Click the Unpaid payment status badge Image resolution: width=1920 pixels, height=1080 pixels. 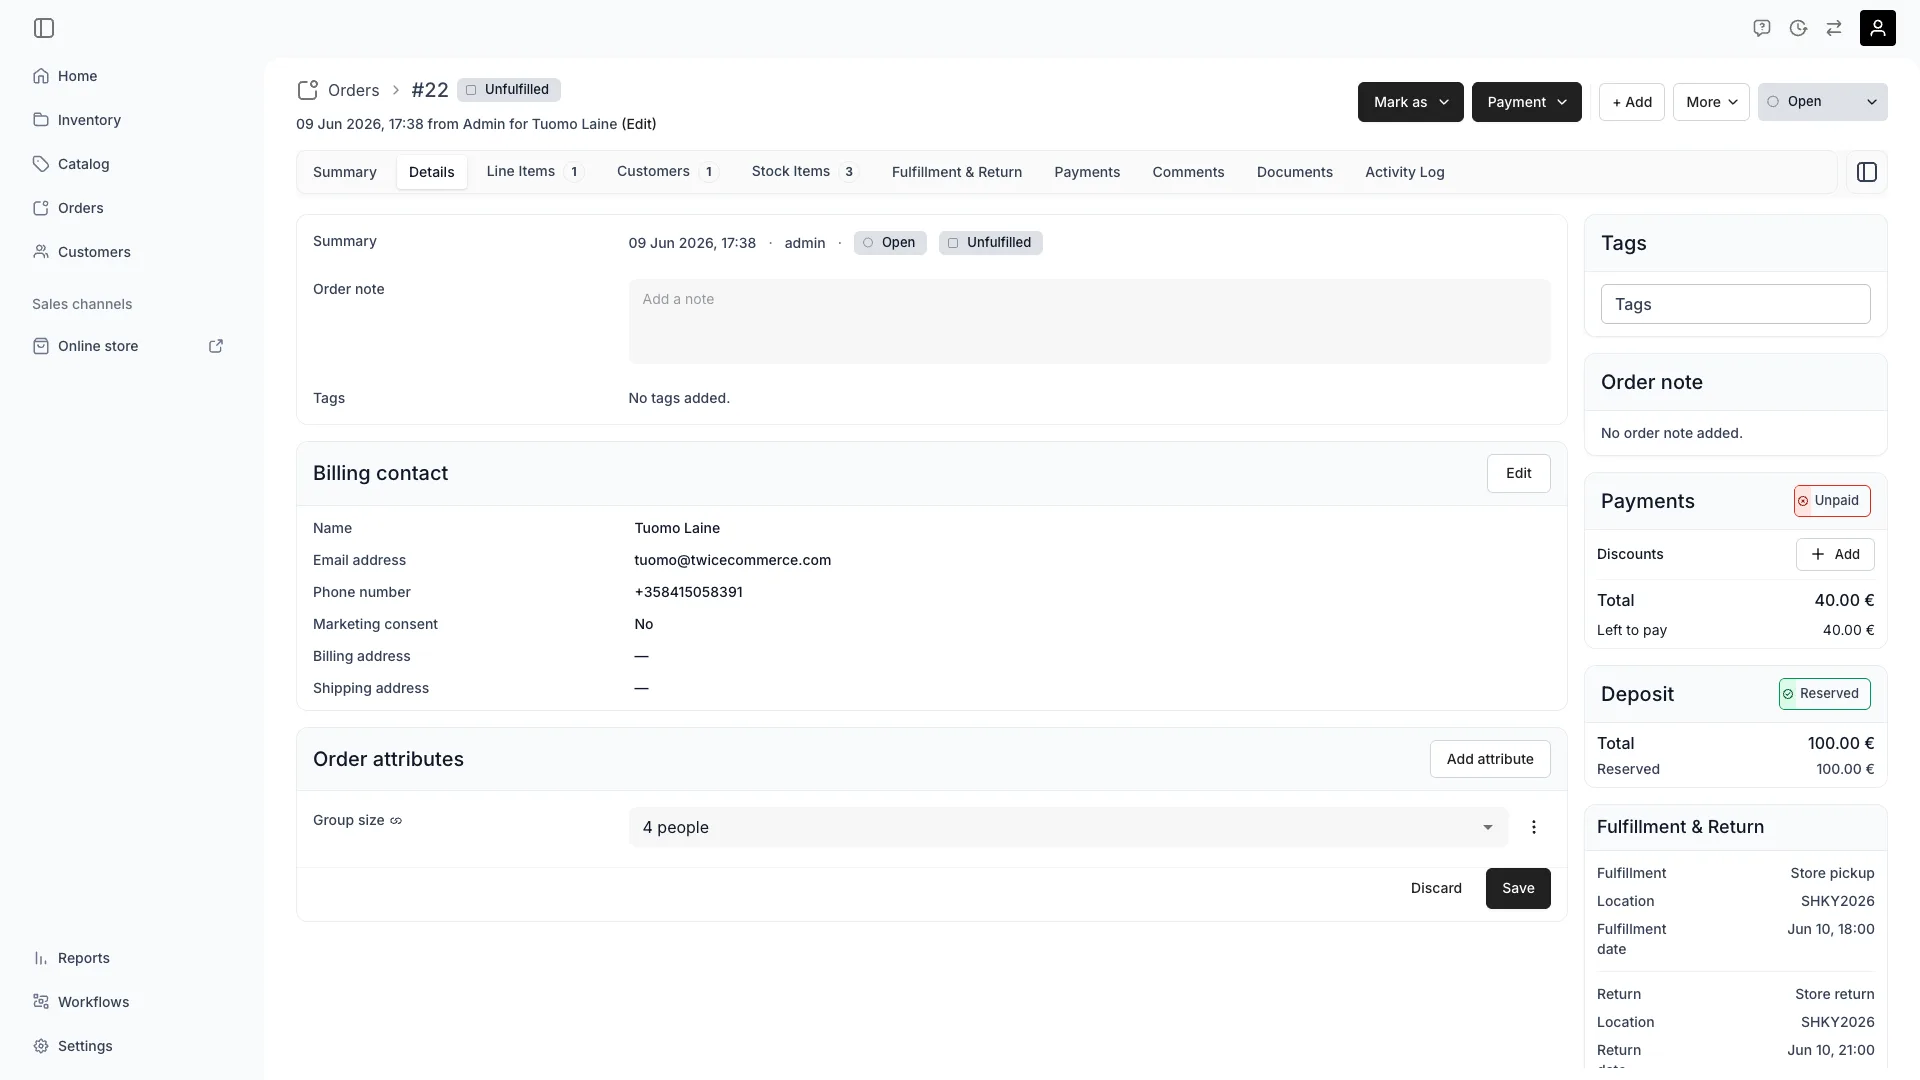pos(1832,501)
